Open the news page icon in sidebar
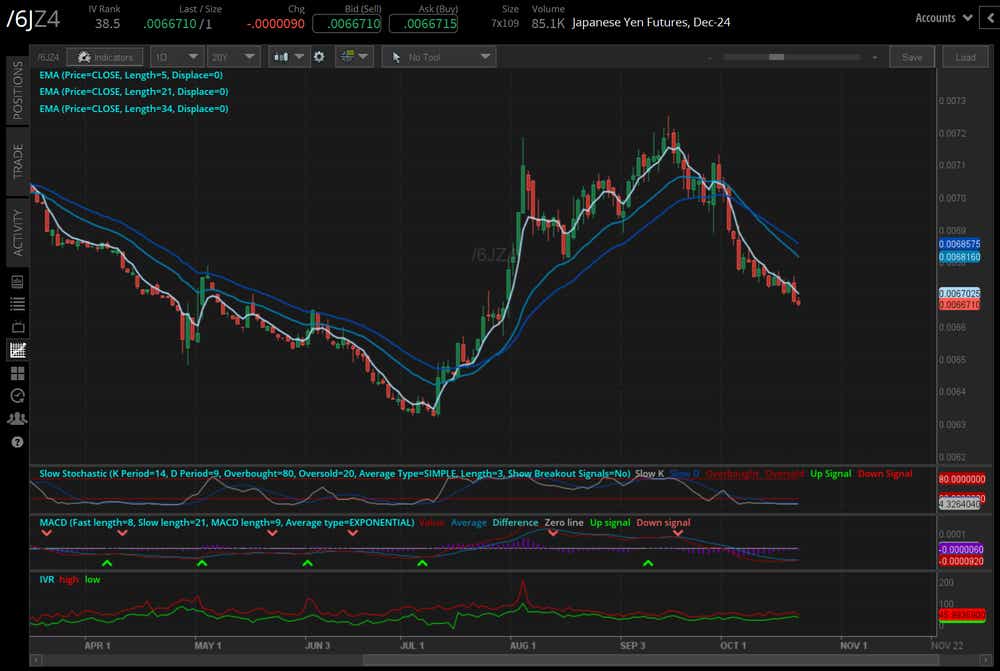 point(17,281)
